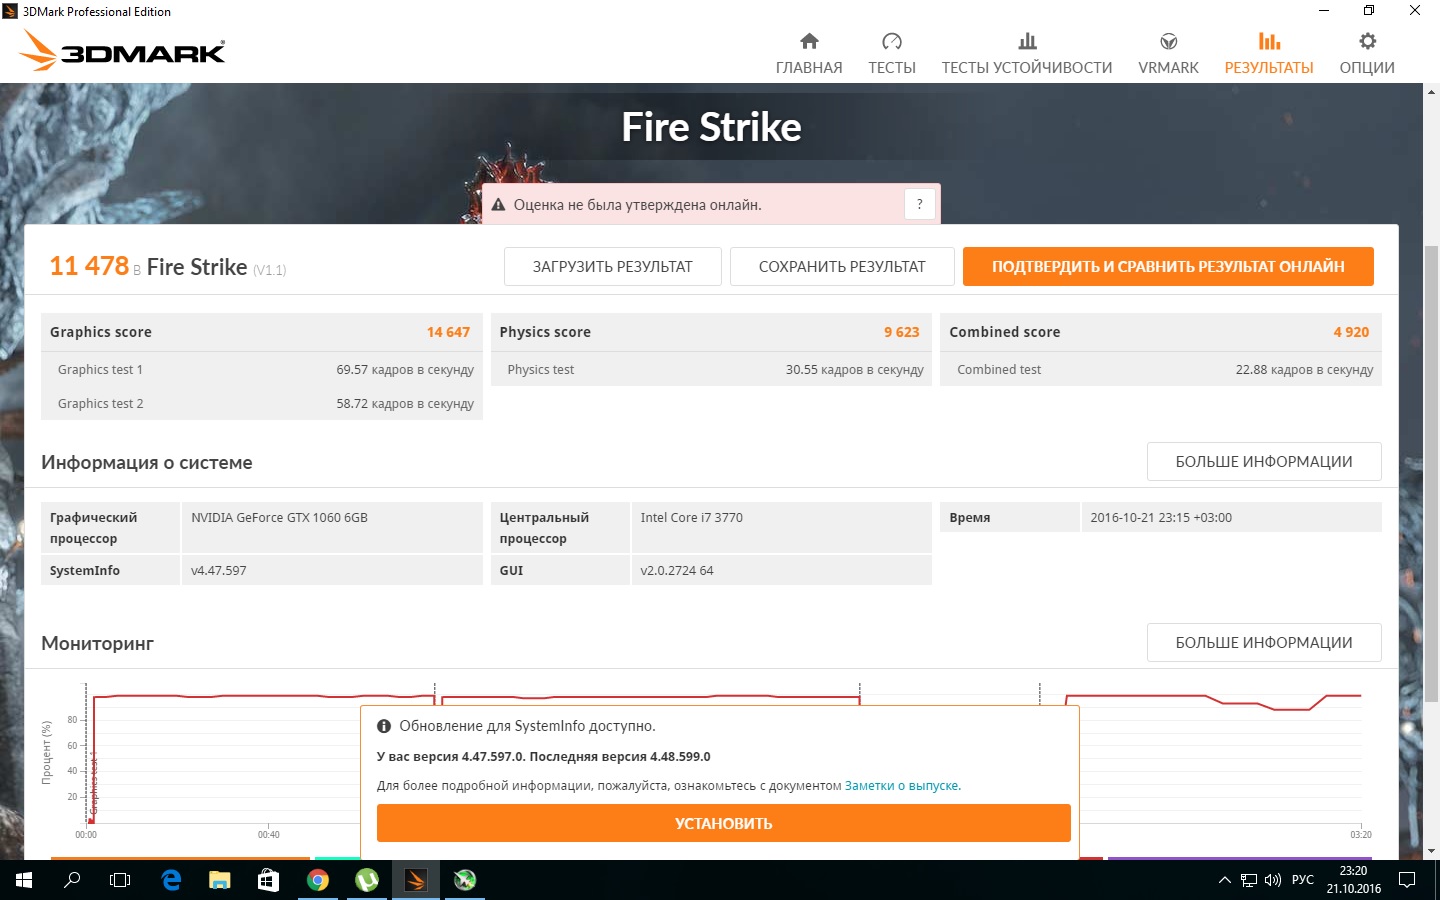Open the Windows Start menu
This screenshot has width=1440, height=900.
tap(24, 880)
